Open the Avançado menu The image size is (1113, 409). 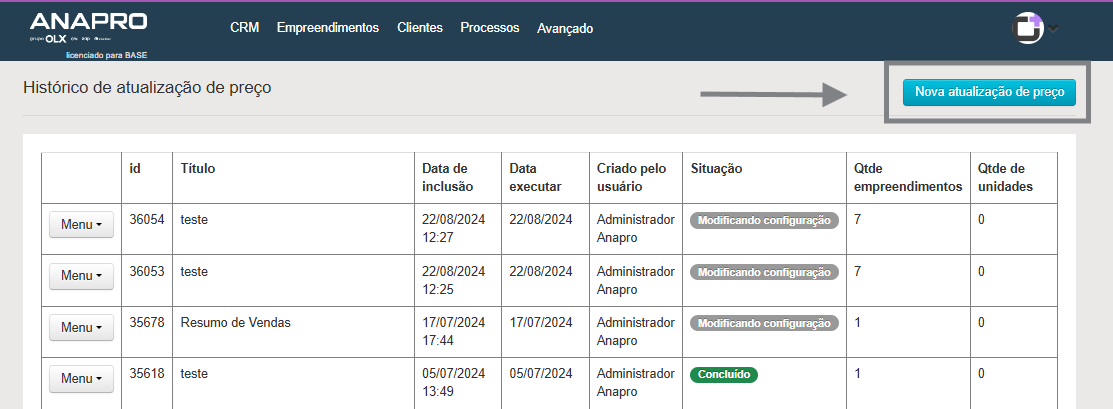click(x=565, y=29)
